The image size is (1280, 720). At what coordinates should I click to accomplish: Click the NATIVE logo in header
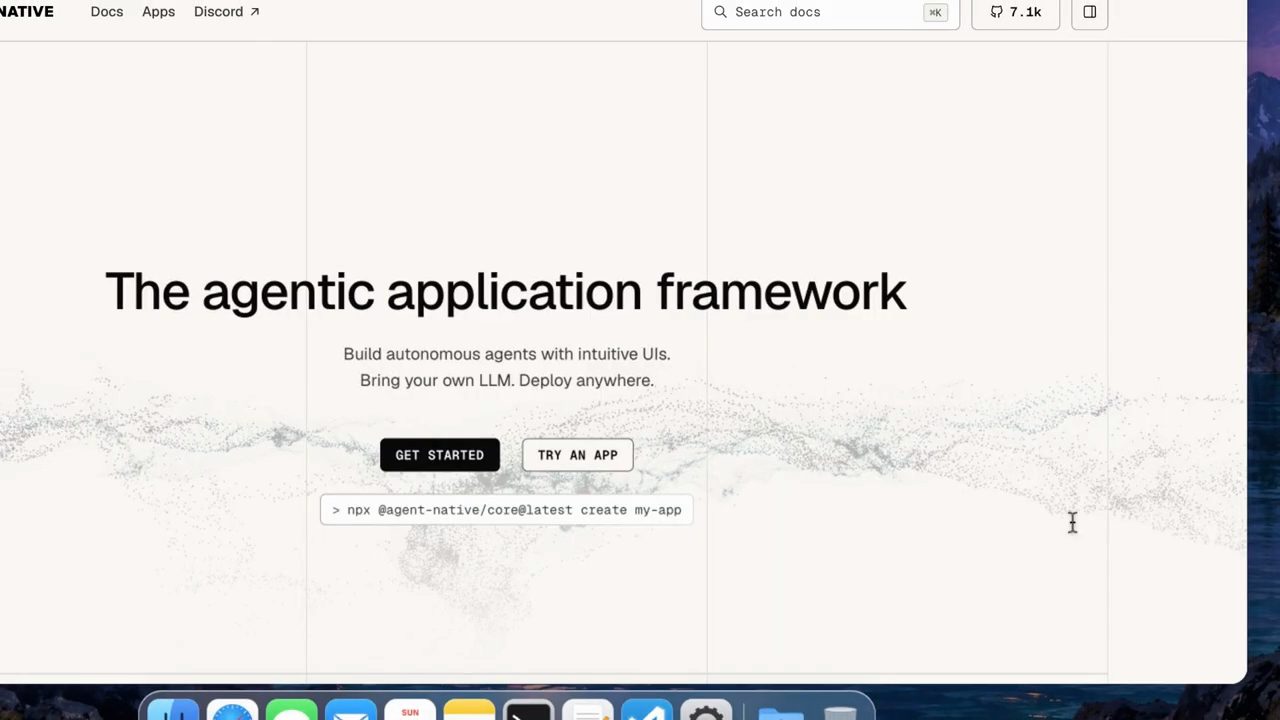[x=27, y=12]
